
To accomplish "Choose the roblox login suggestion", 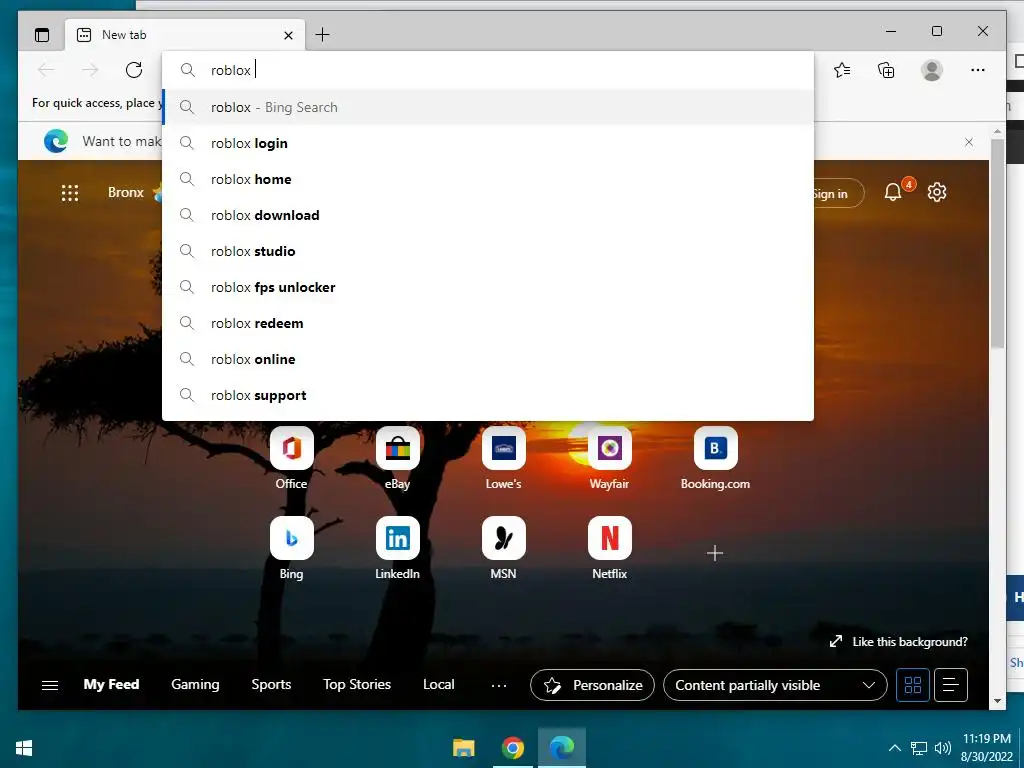I will coord(488,143).
